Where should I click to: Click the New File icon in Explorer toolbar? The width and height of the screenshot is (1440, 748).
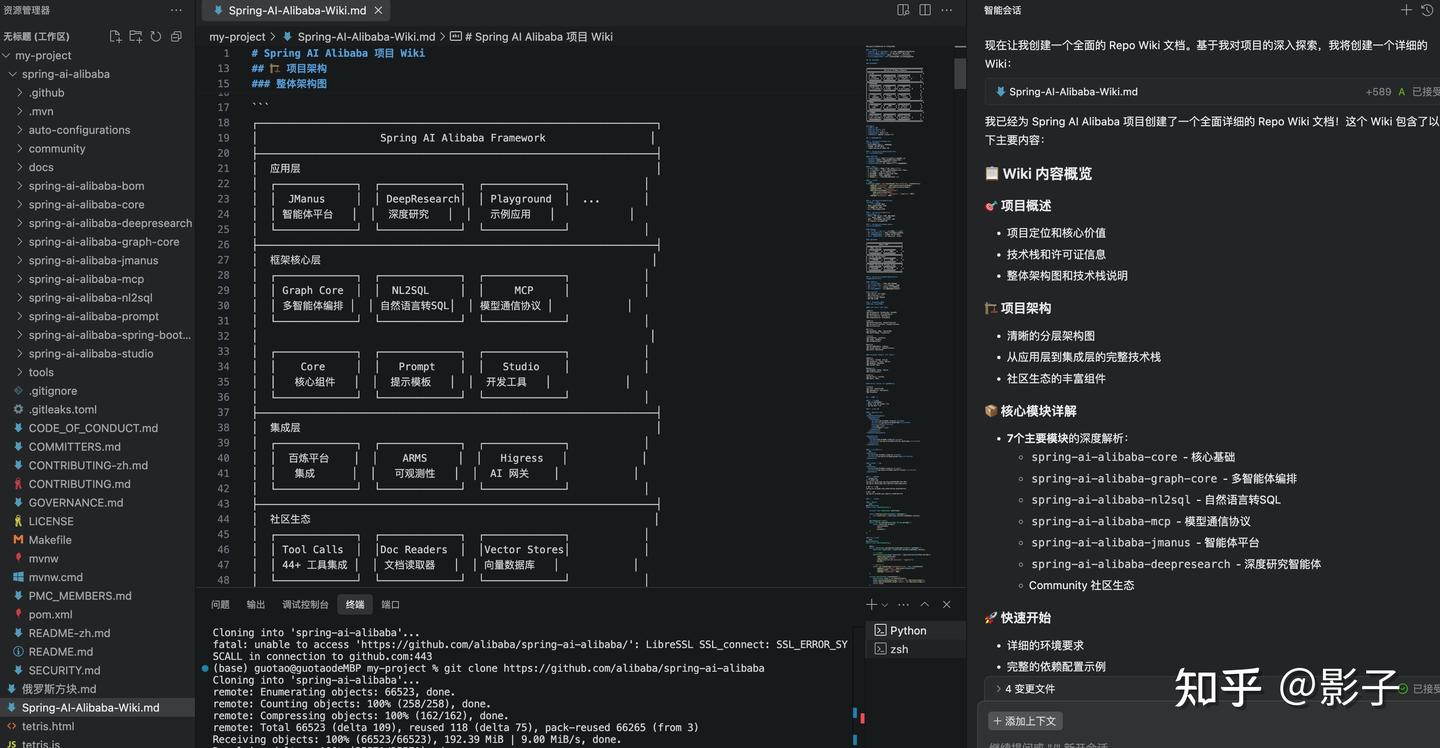pos(115,35)
